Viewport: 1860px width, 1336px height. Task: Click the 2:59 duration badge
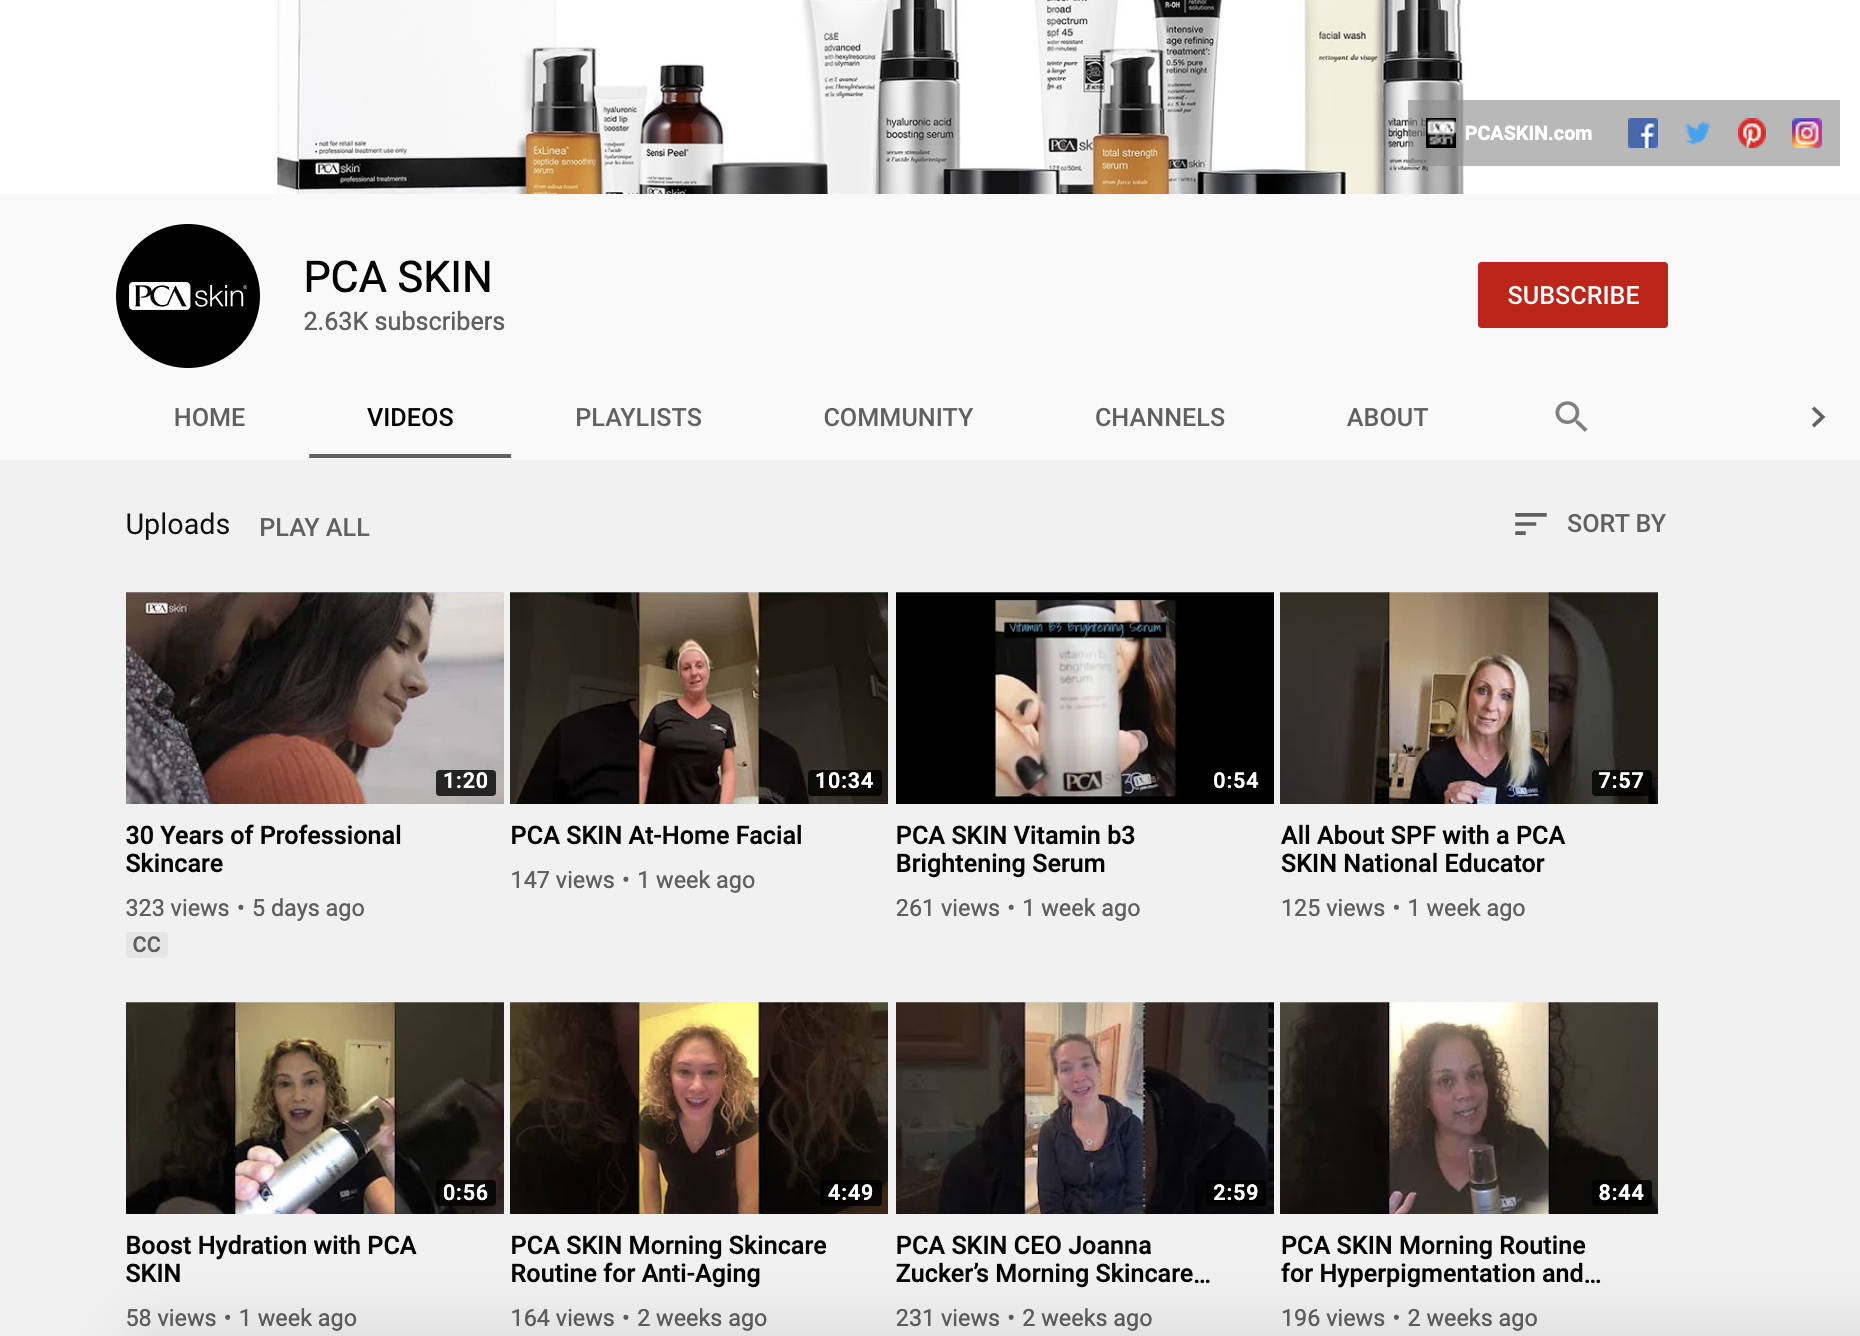[x=1235, y=1192]
